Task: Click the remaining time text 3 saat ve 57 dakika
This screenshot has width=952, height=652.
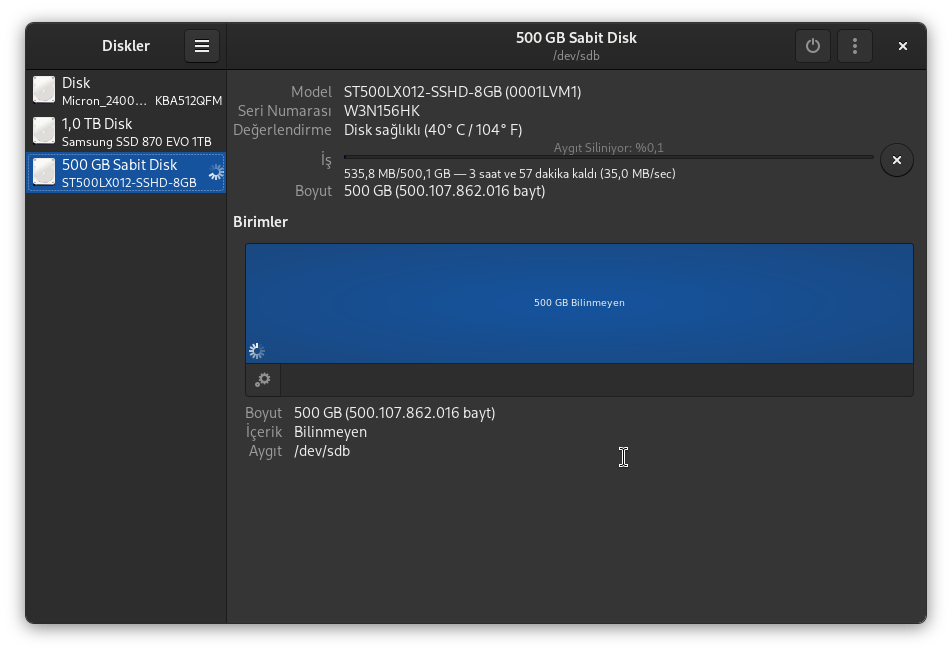Action: (x=529, y=174)
